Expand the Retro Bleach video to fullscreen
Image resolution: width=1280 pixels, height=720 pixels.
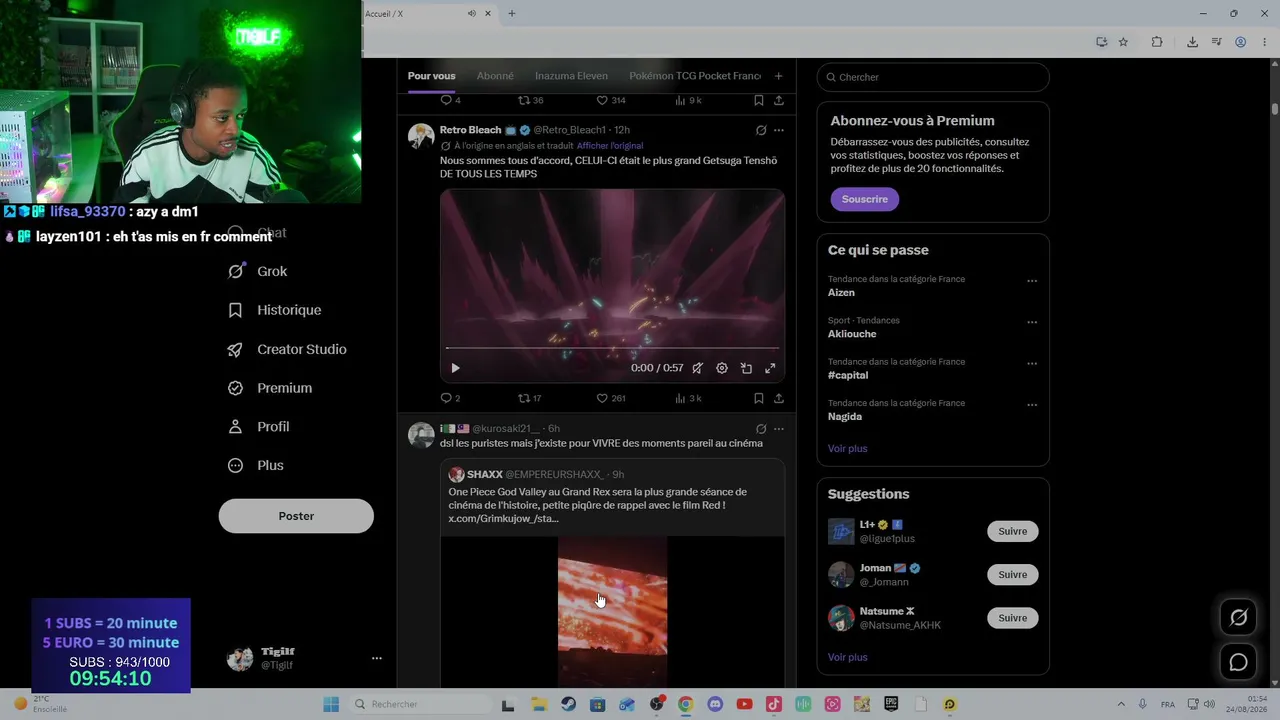(x=770, y=368)
